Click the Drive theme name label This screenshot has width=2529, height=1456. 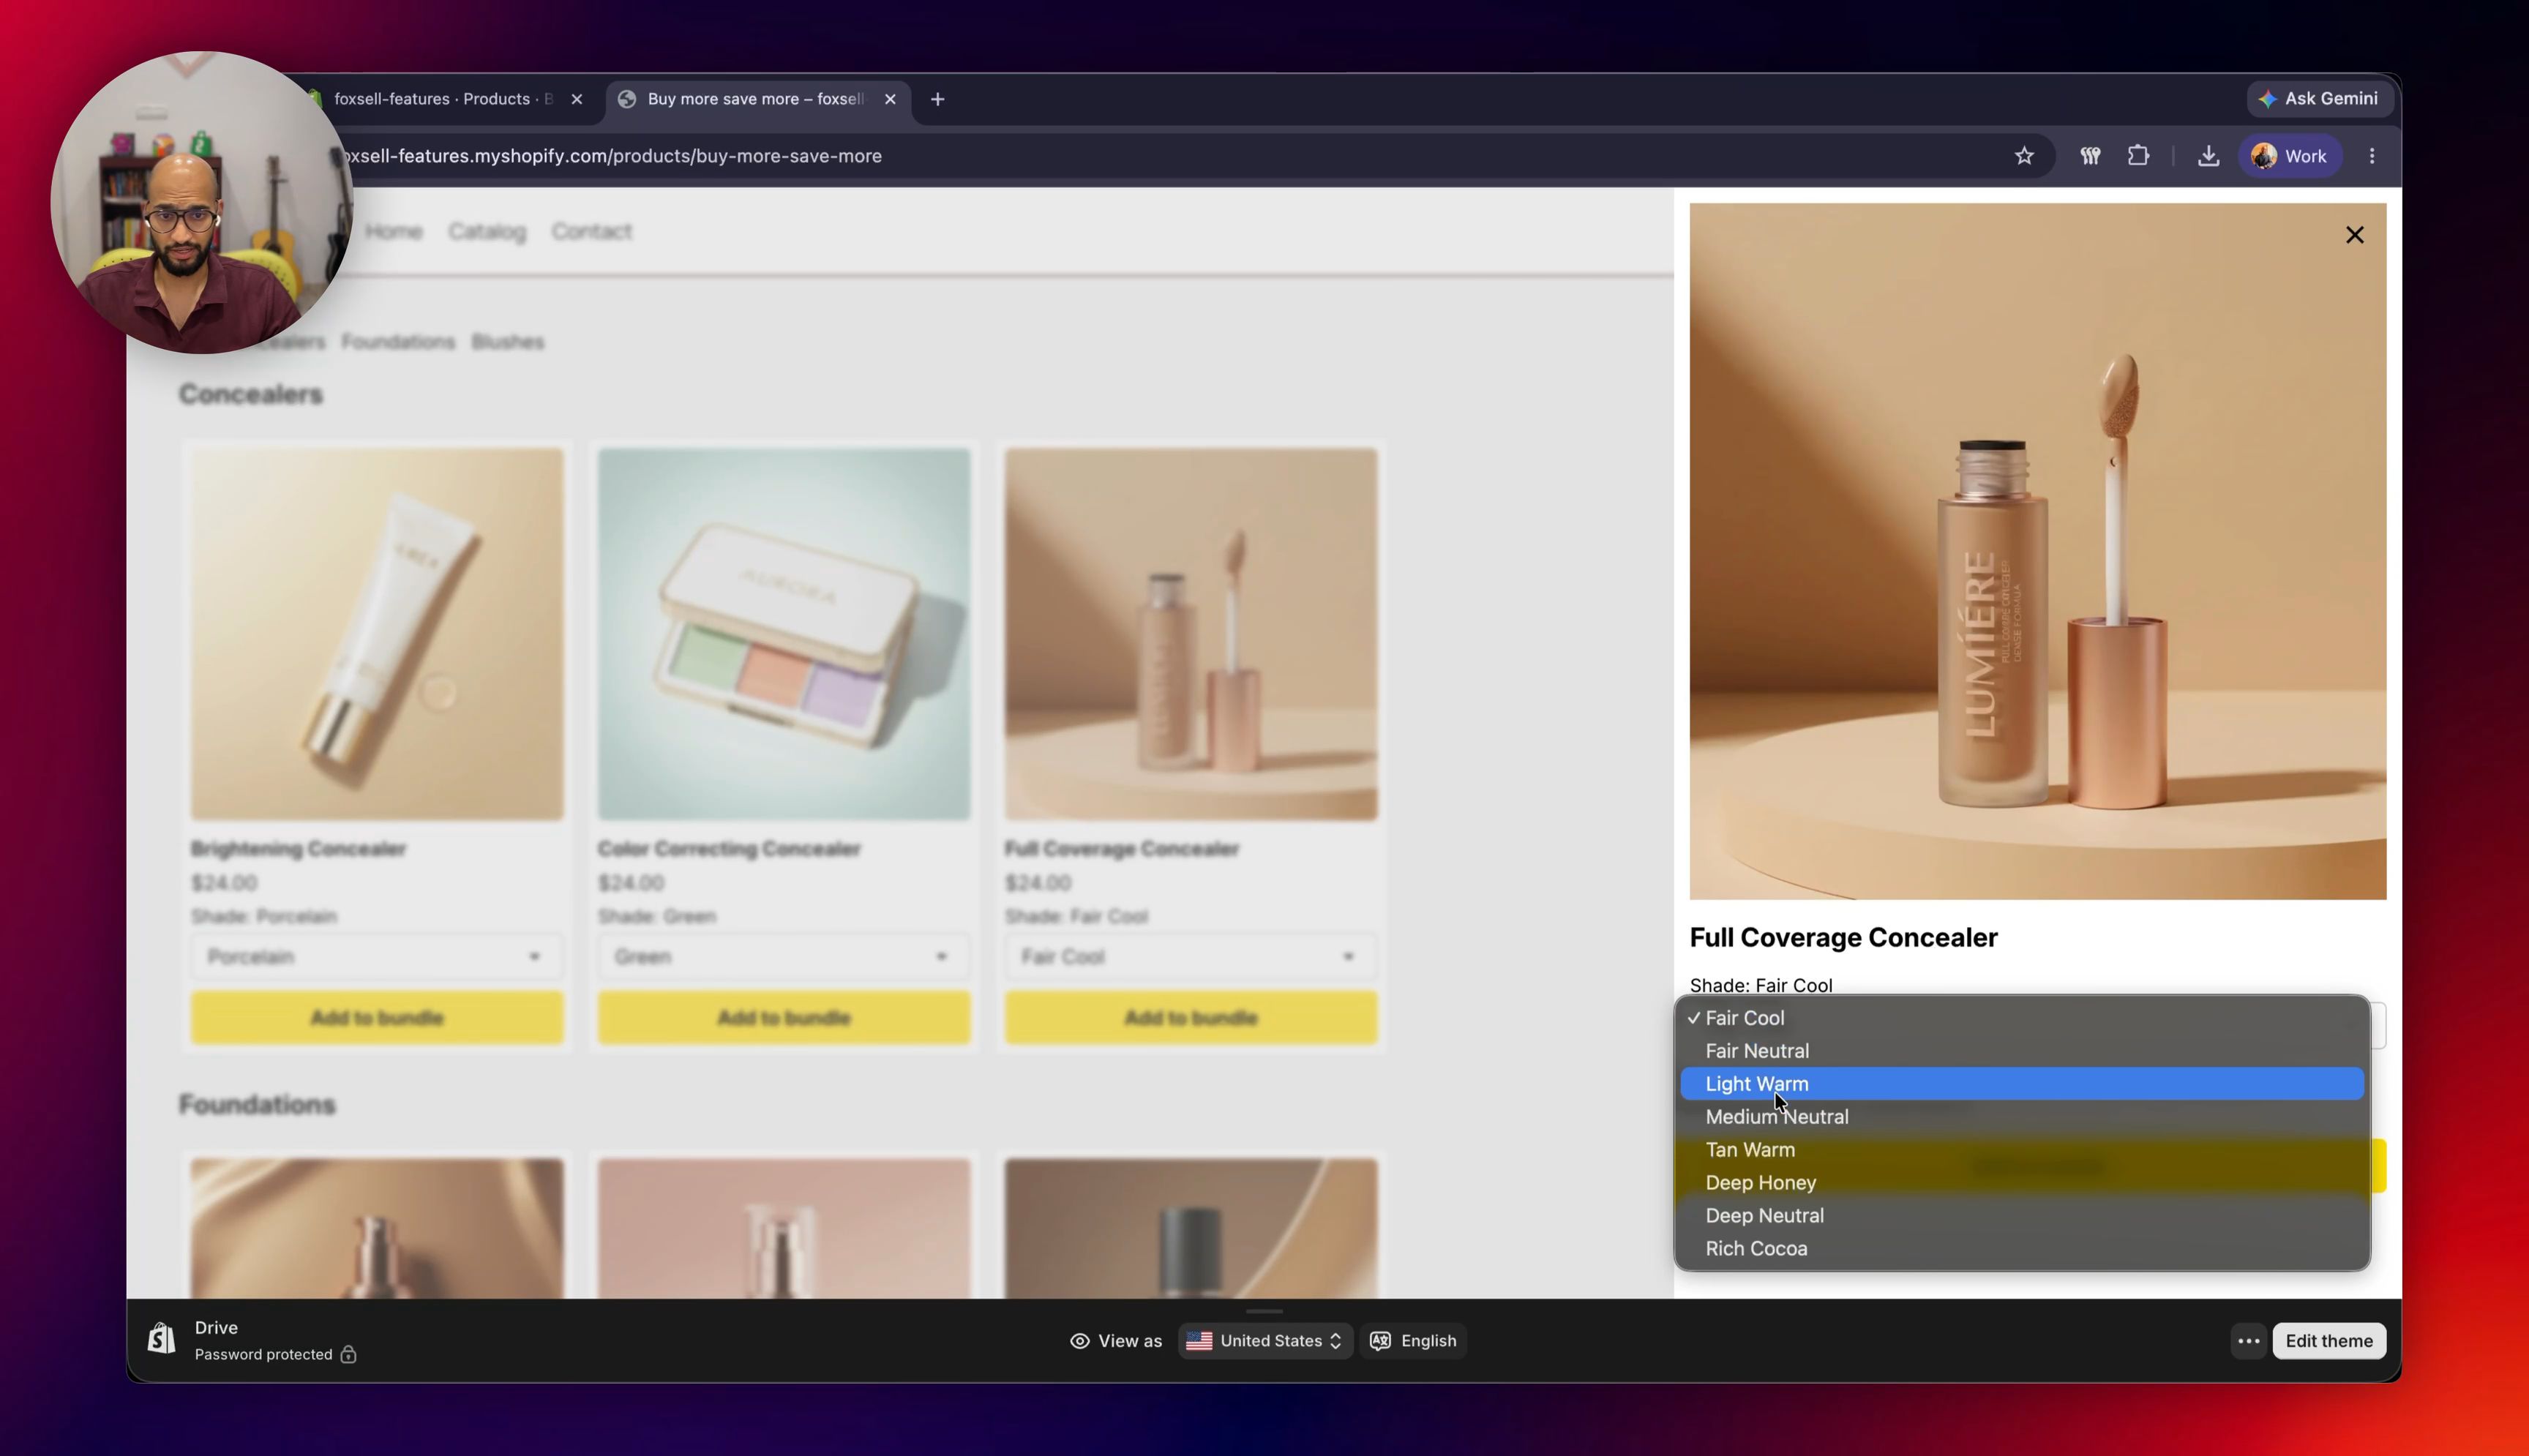pyautogui.click(x=216, y=1328)
